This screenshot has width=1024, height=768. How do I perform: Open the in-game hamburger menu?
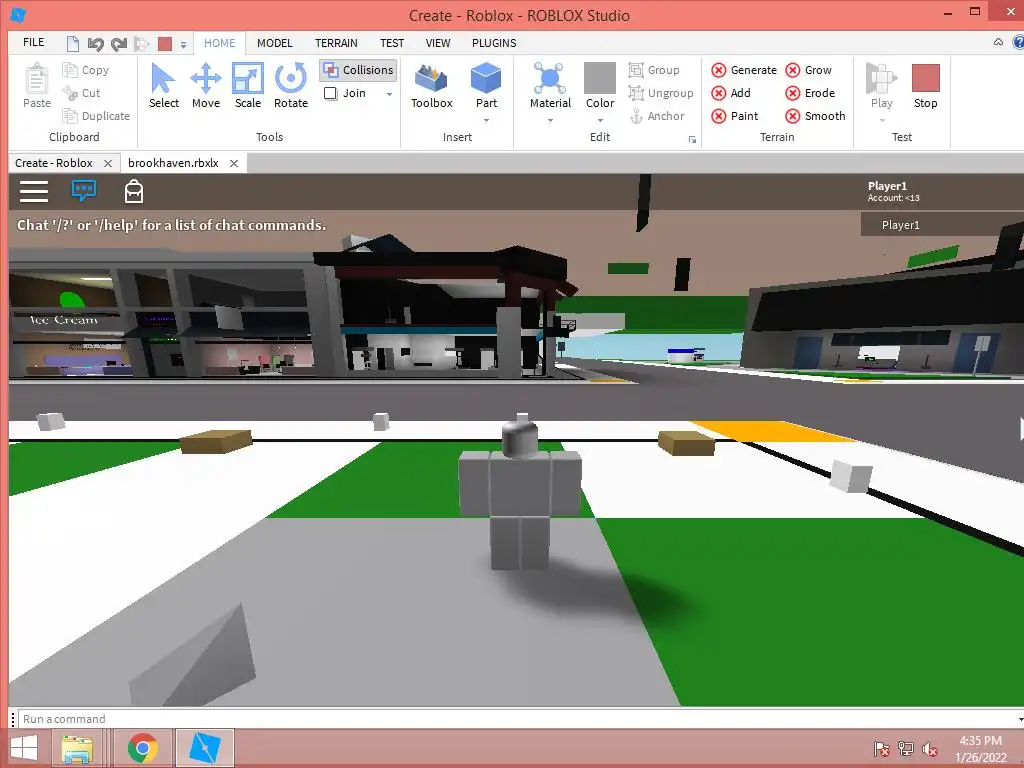point(34,191)
